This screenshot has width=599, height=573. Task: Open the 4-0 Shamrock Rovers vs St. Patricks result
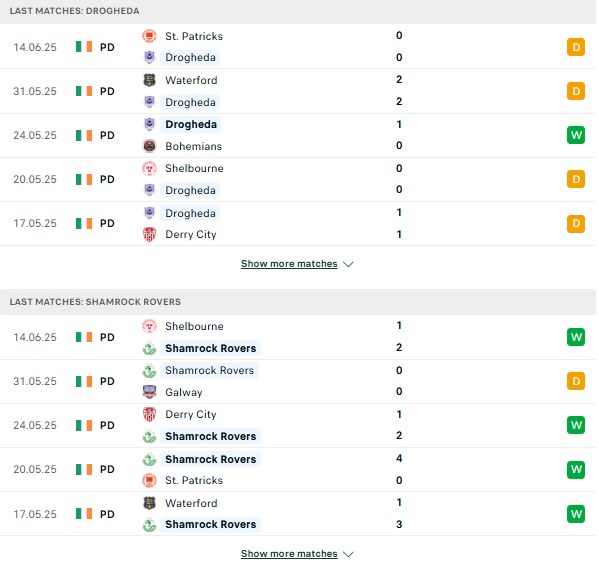[x=399, y=469]
